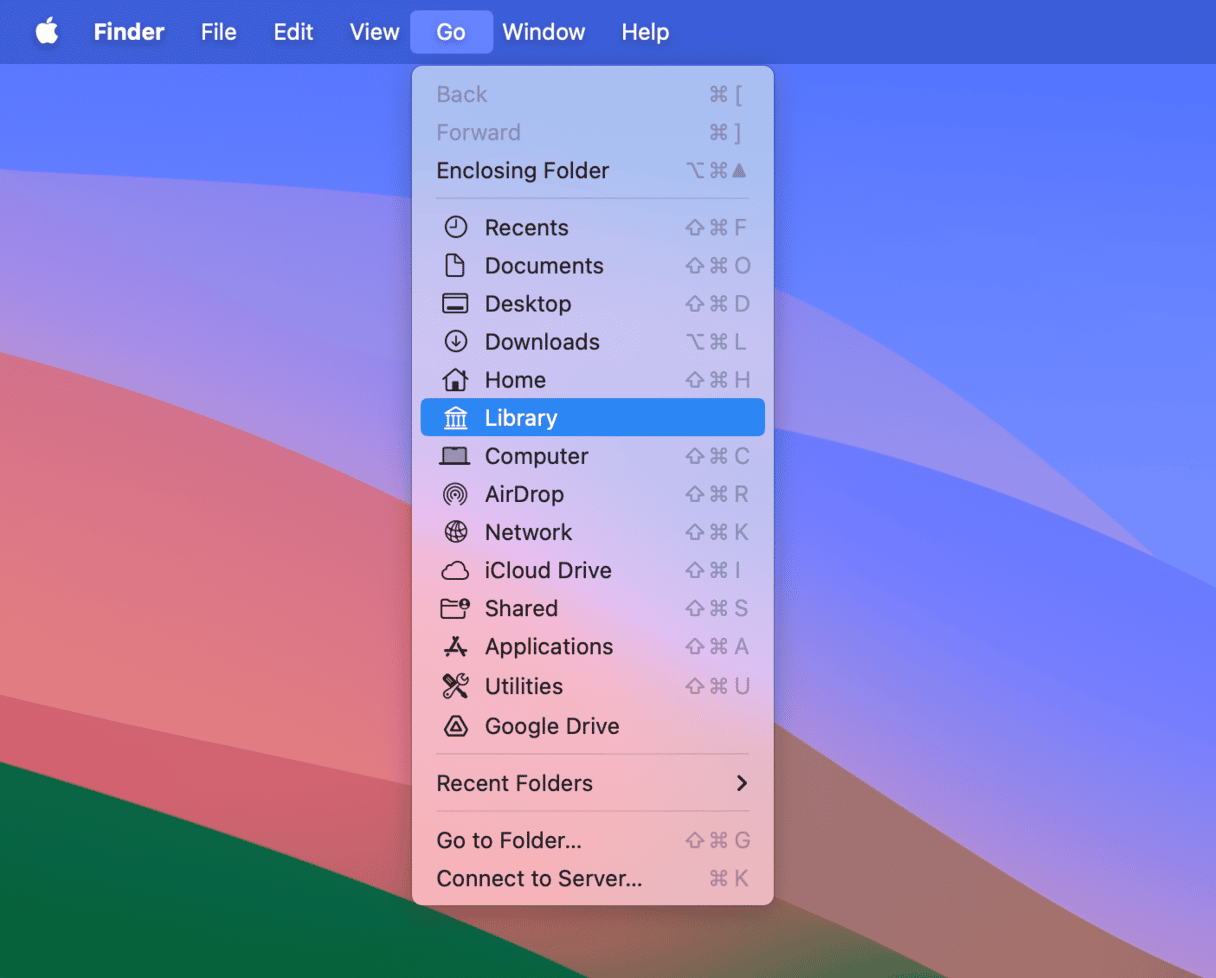The image size is (1216, 978).
Task: Click the Desktop icon in Go menu
Action: (x=456, y=304)
